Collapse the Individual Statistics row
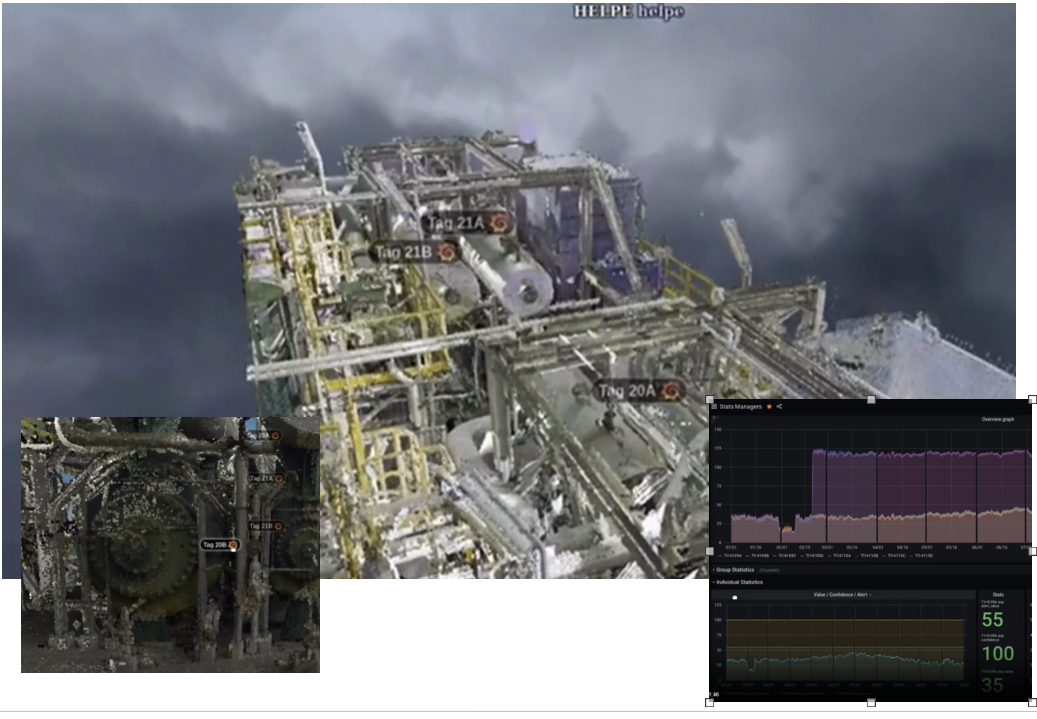Viewport: 1037px width, 719px height. click(753, 581)
